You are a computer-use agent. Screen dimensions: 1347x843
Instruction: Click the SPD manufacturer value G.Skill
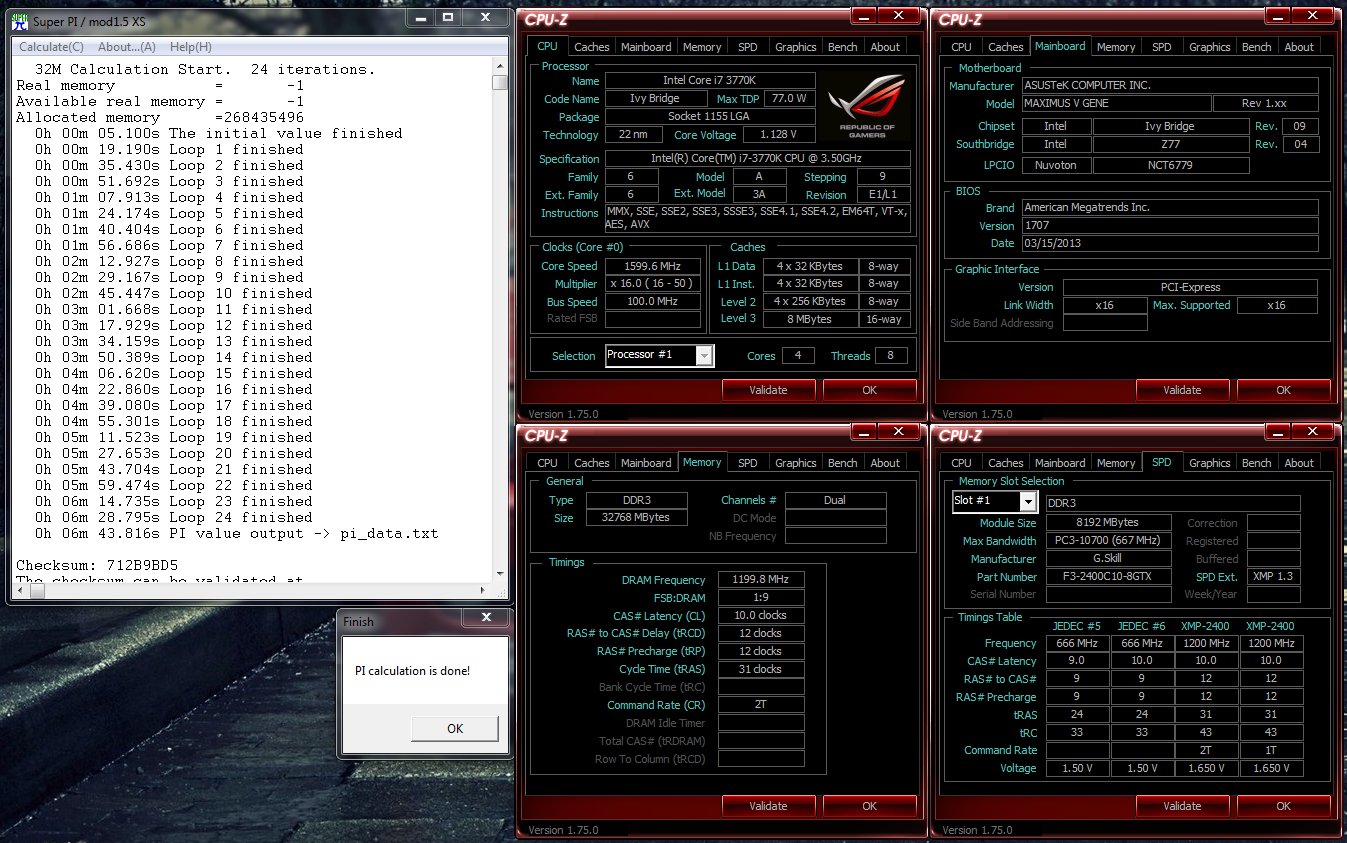1107,559
